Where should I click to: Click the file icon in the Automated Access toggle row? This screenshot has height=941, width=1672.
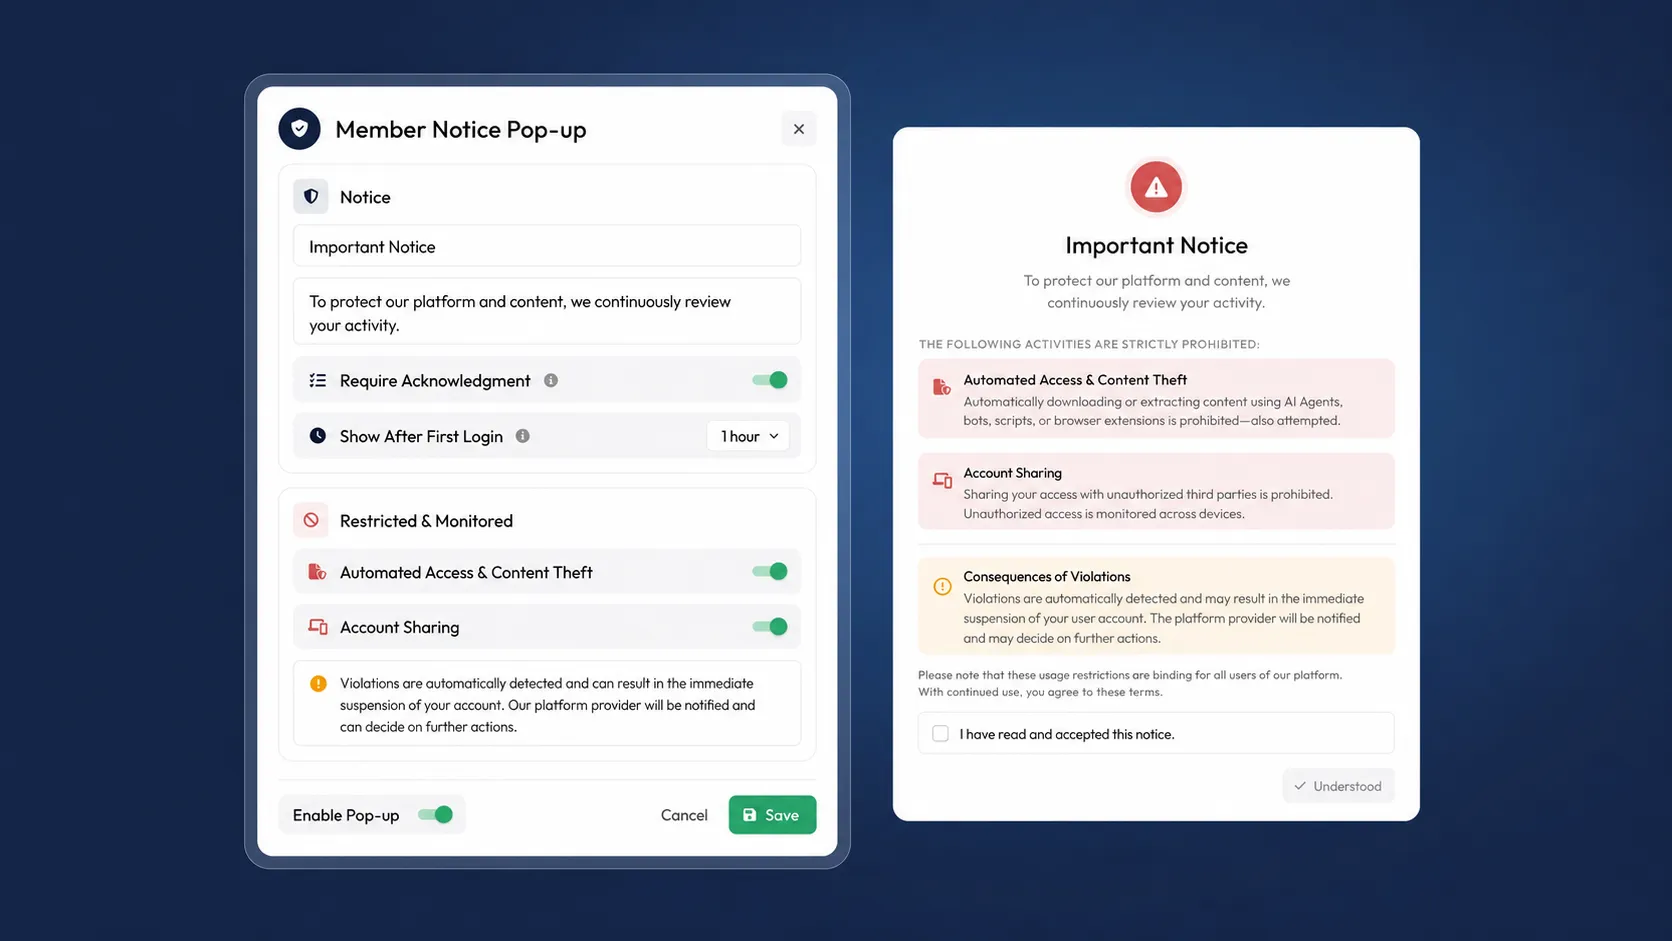317,572
